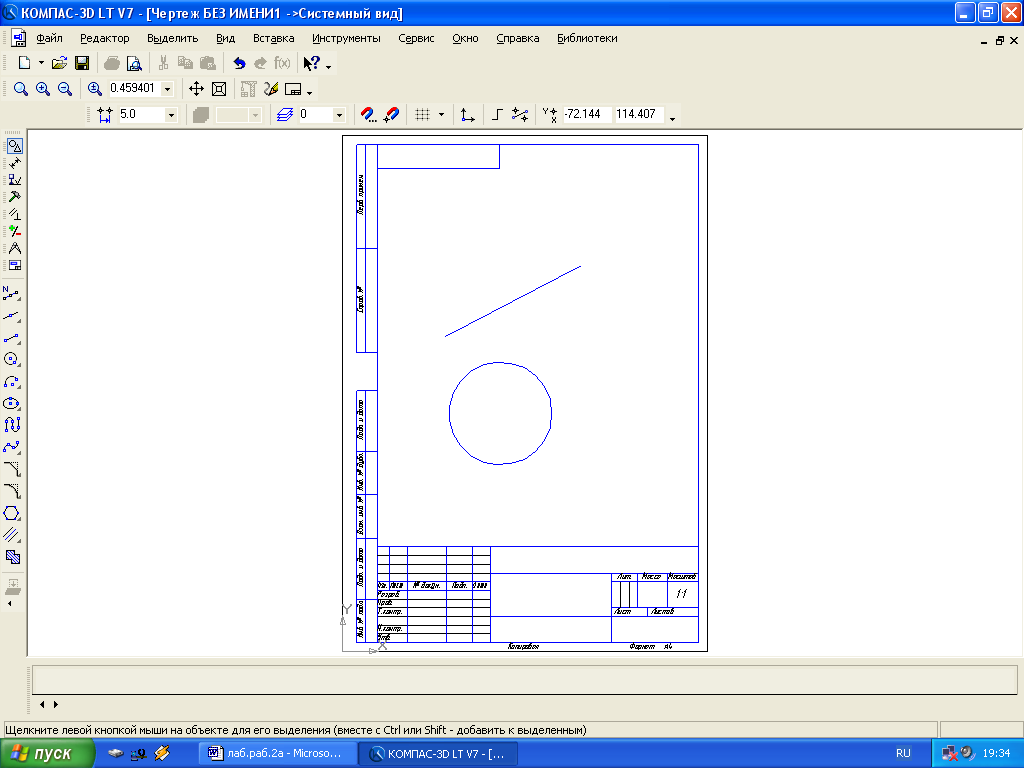Open an existing file
This screenshot has height=768, width=1024.
click(59, 63)
